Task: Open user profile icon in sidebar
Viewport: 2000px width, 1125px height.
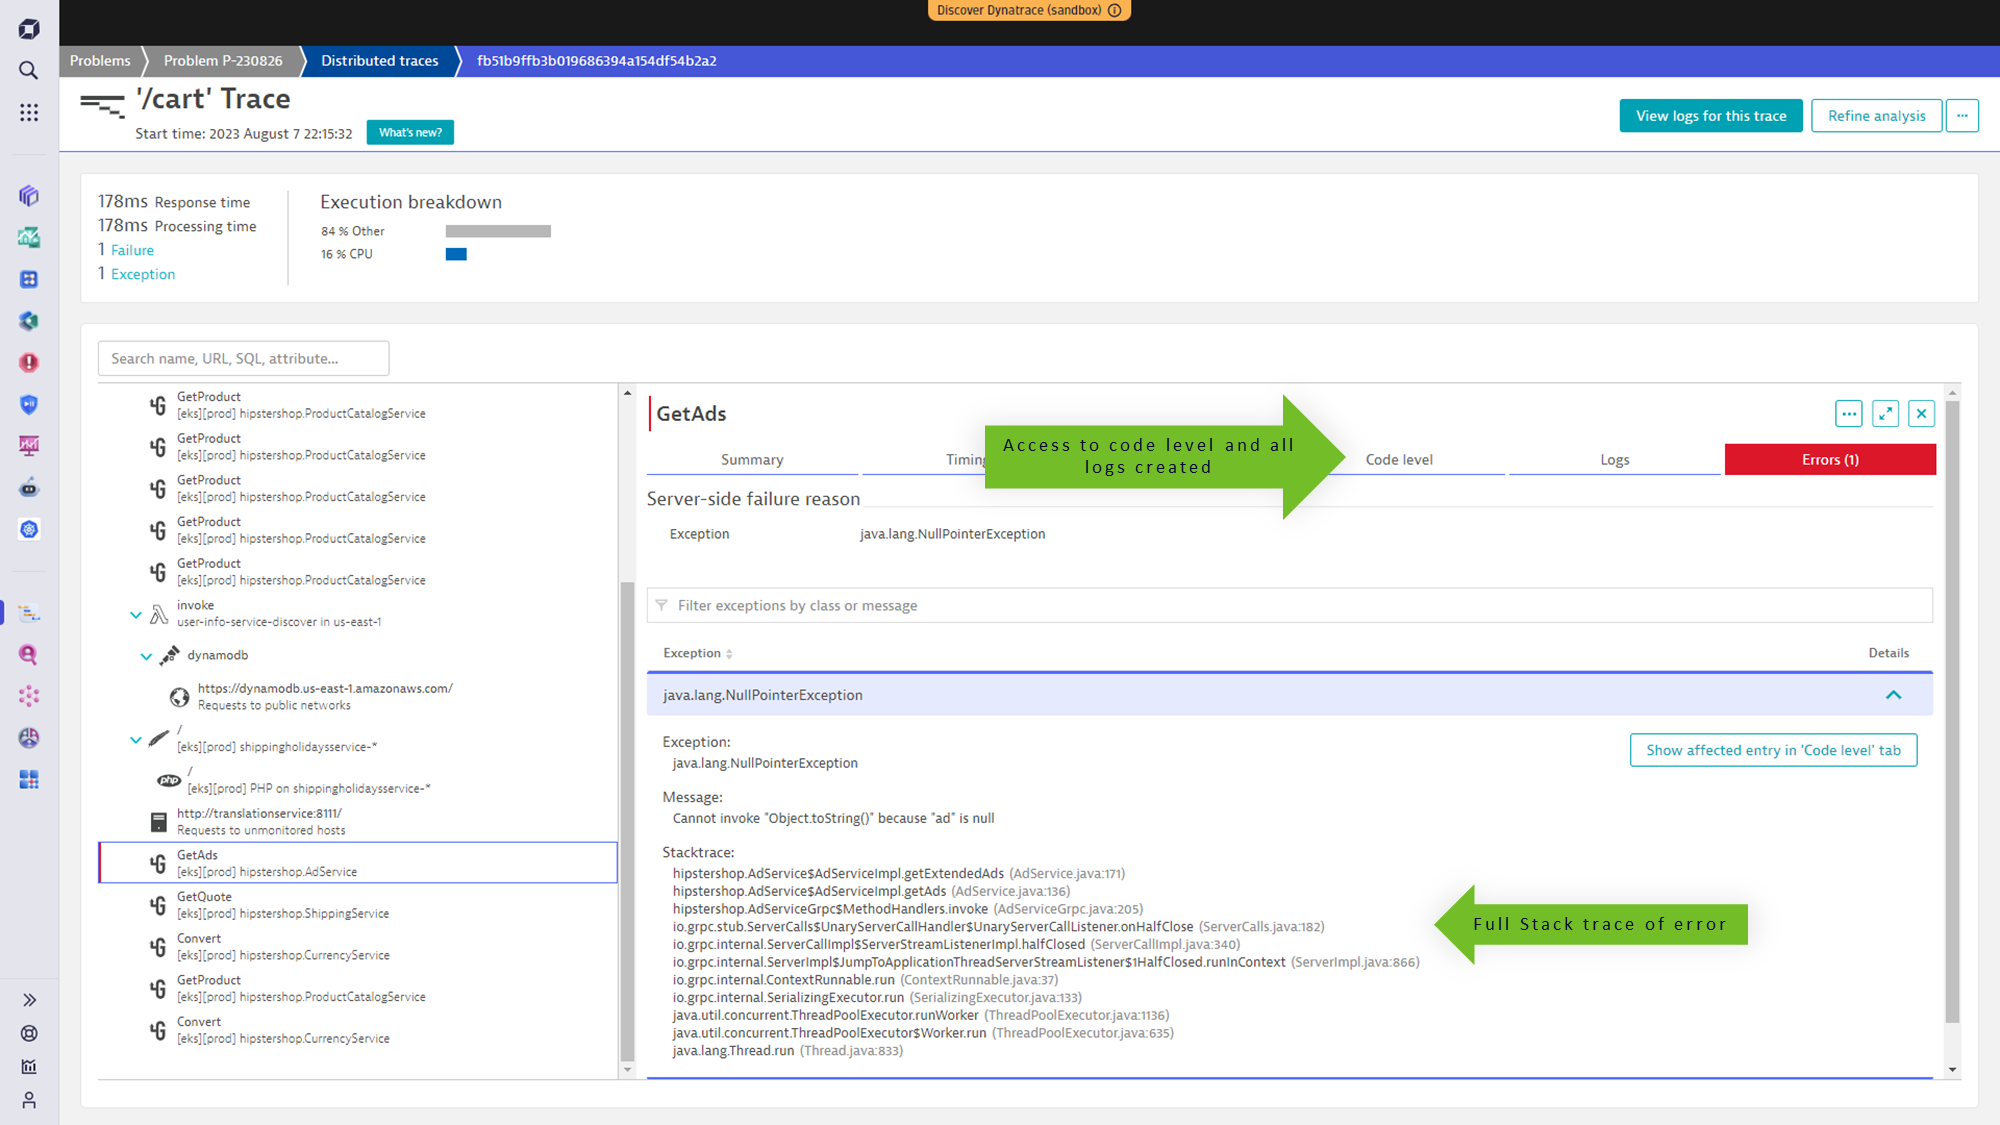Action: coord(29,1100)
